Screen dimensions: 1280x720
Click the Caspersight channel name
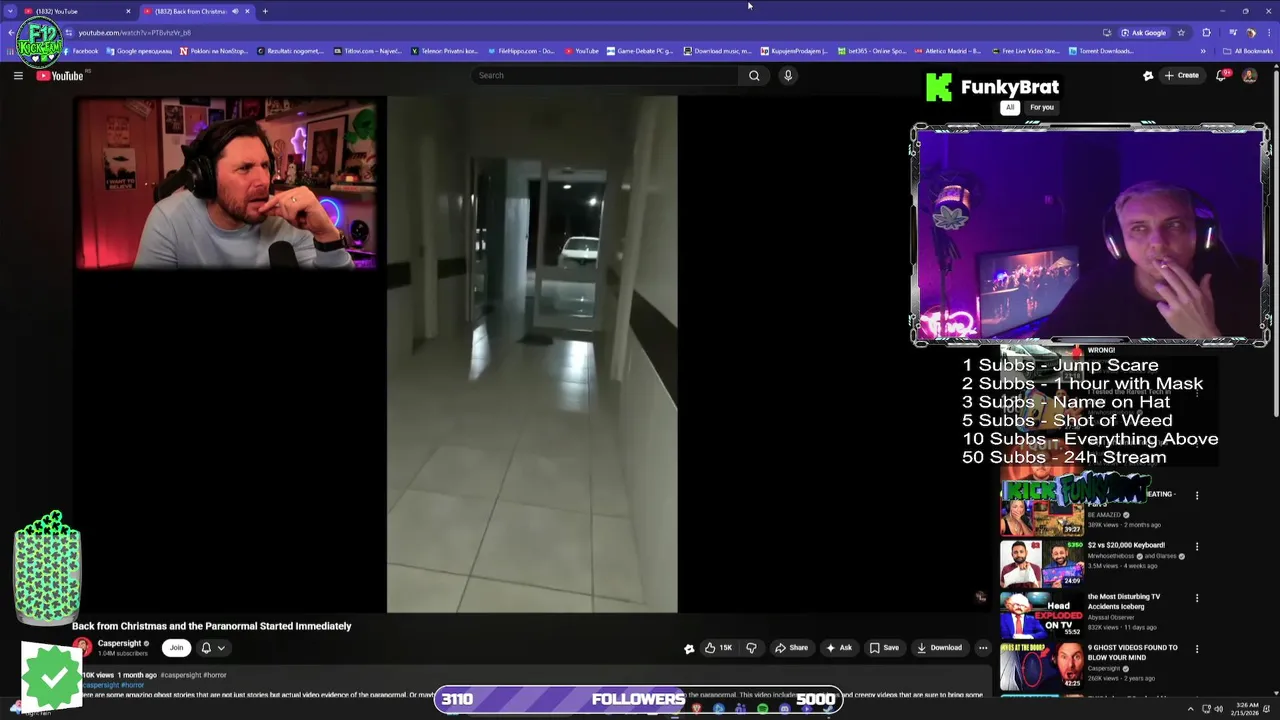pyautogui.click(x=119, y=643)
